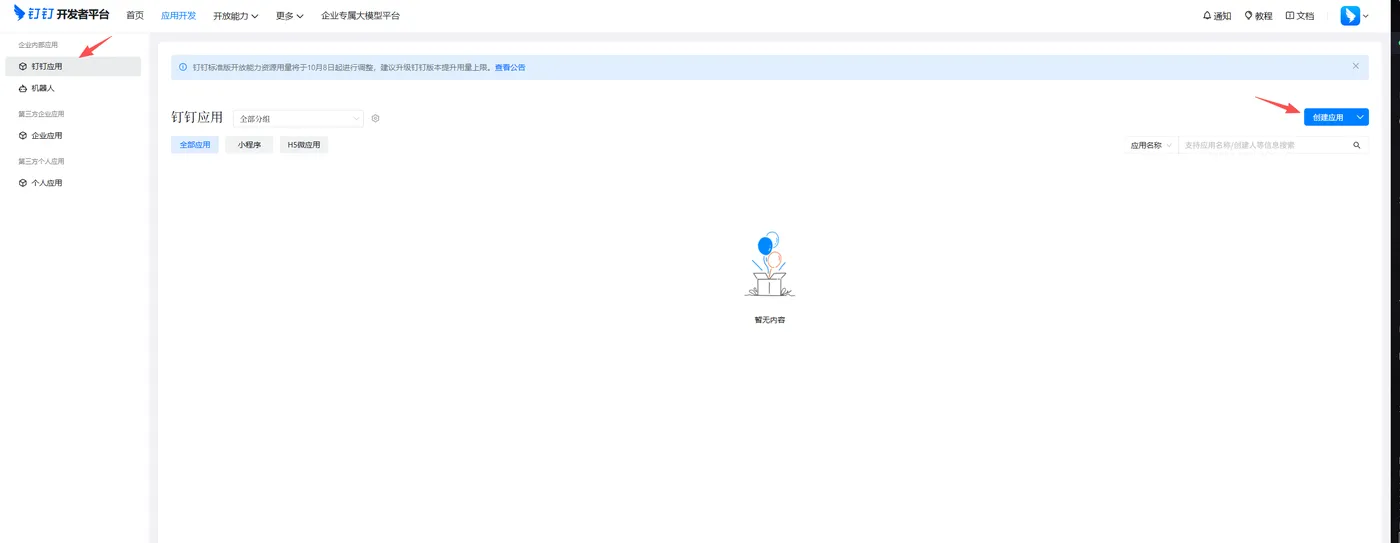Click the search magnifier icon
Image resolution: width=1400 pixels, height=543 pixels.
[x=1357, y=145]
